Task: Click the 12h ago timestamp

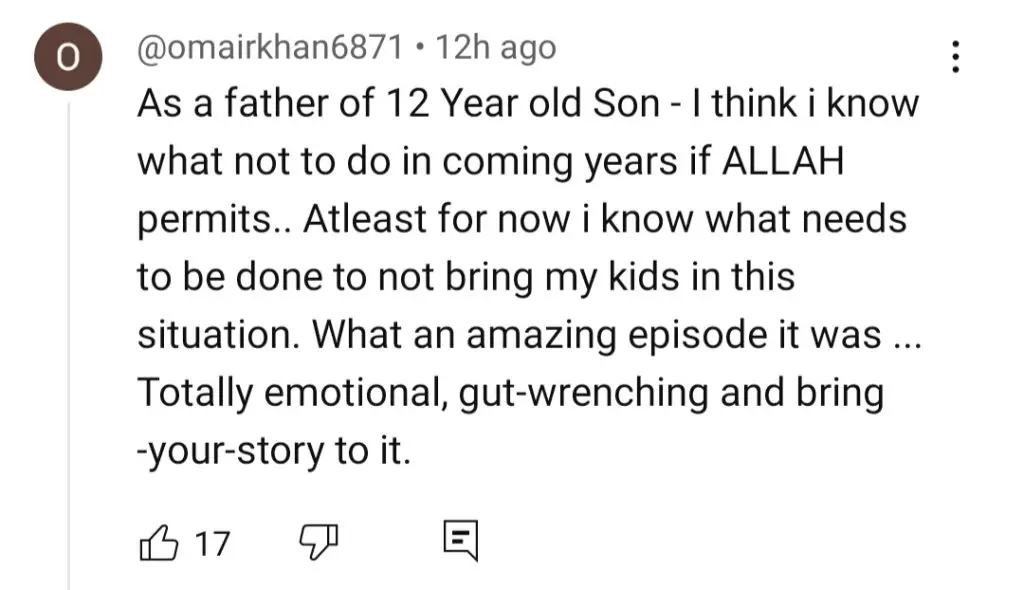Action: 495,47
